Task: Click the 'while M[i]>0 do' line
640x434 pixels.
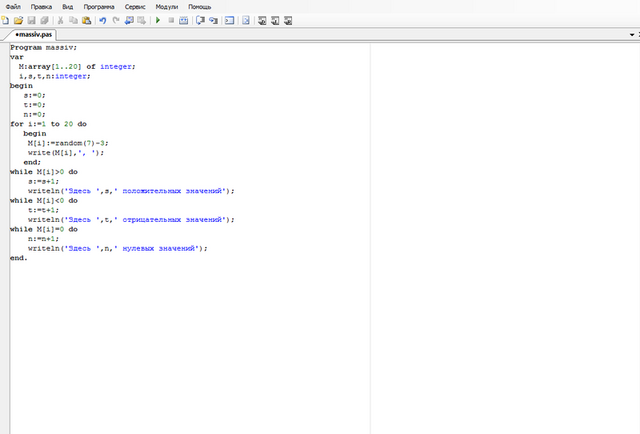Action: (x=44, y=171)
